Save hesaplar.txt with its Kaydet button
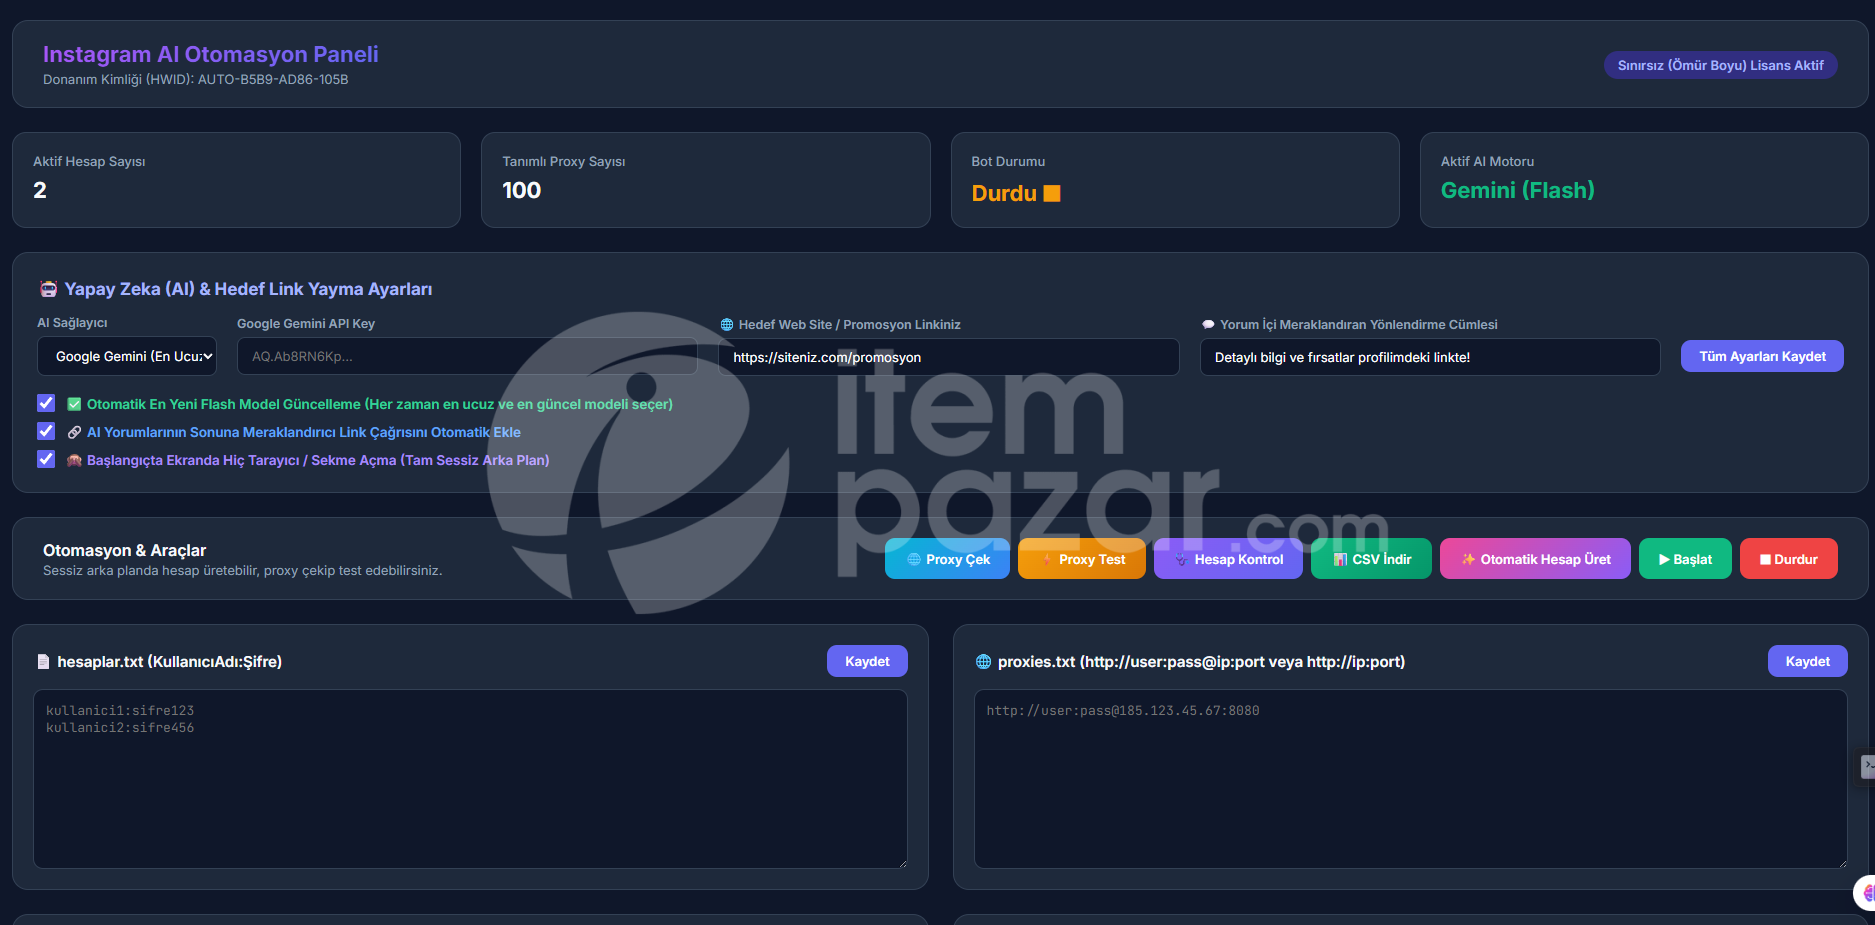The image size is (1875, 925). coord(867,661)
